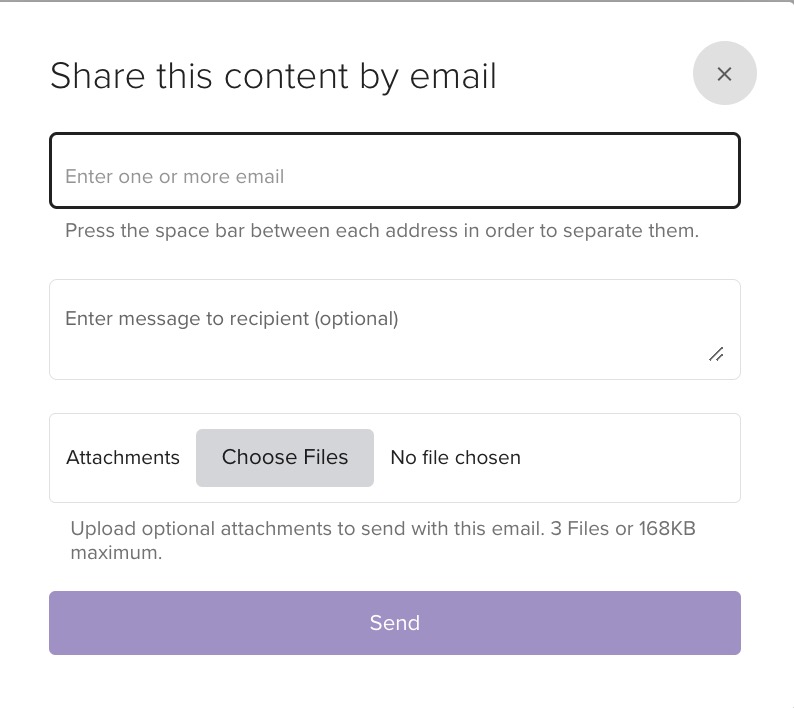Click the purple Send button
This screenshot has height=708, width=794.
[395, 623]
